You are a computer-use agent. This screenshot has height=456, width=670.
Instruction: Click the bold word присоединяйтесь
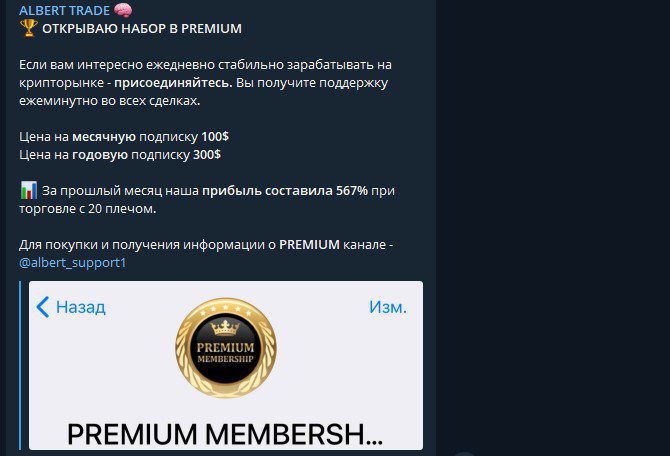pos(173,82)
